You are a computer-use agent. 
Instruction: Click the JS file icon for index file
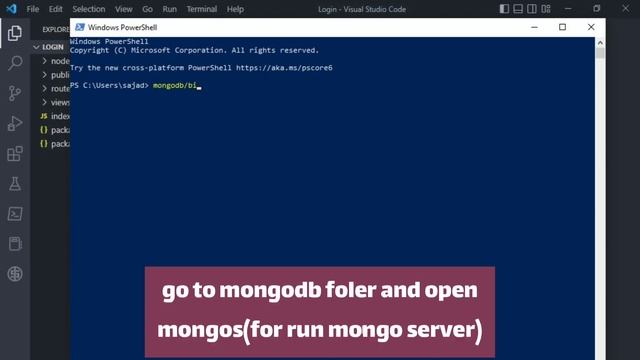click(44, 116)
